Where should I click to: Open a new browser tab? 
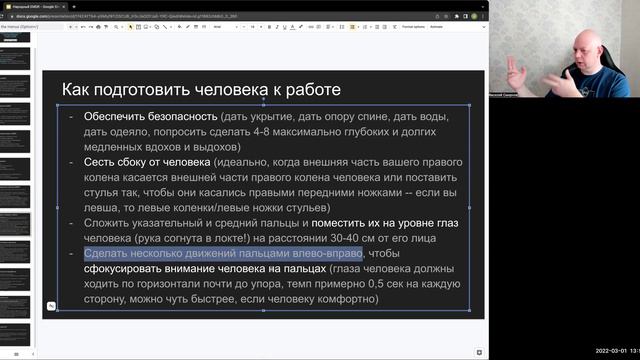point(74,7)
